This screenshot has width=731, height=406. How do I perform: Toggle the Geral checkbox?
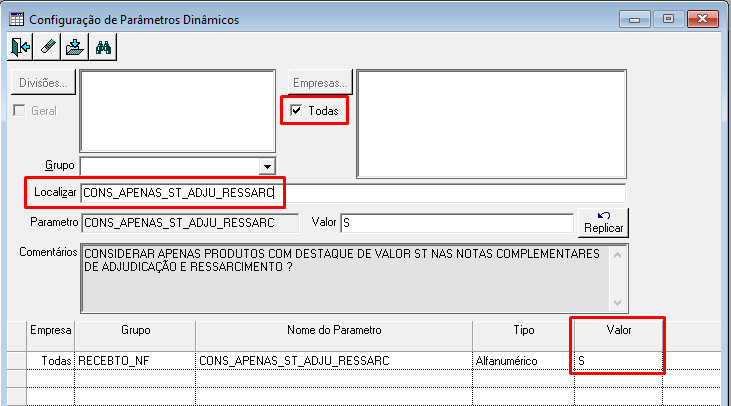(19, 110)
